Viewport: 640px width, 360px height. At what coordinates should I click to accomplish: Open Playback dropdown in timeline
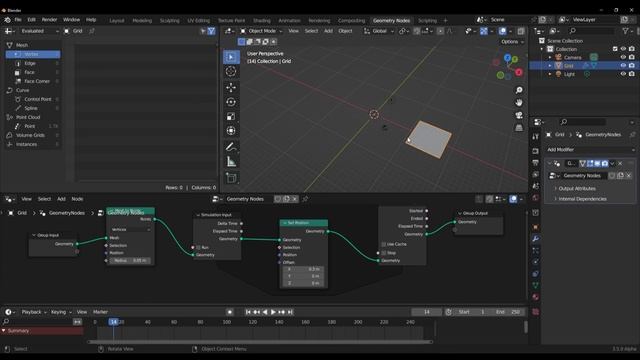coord(34,312)
